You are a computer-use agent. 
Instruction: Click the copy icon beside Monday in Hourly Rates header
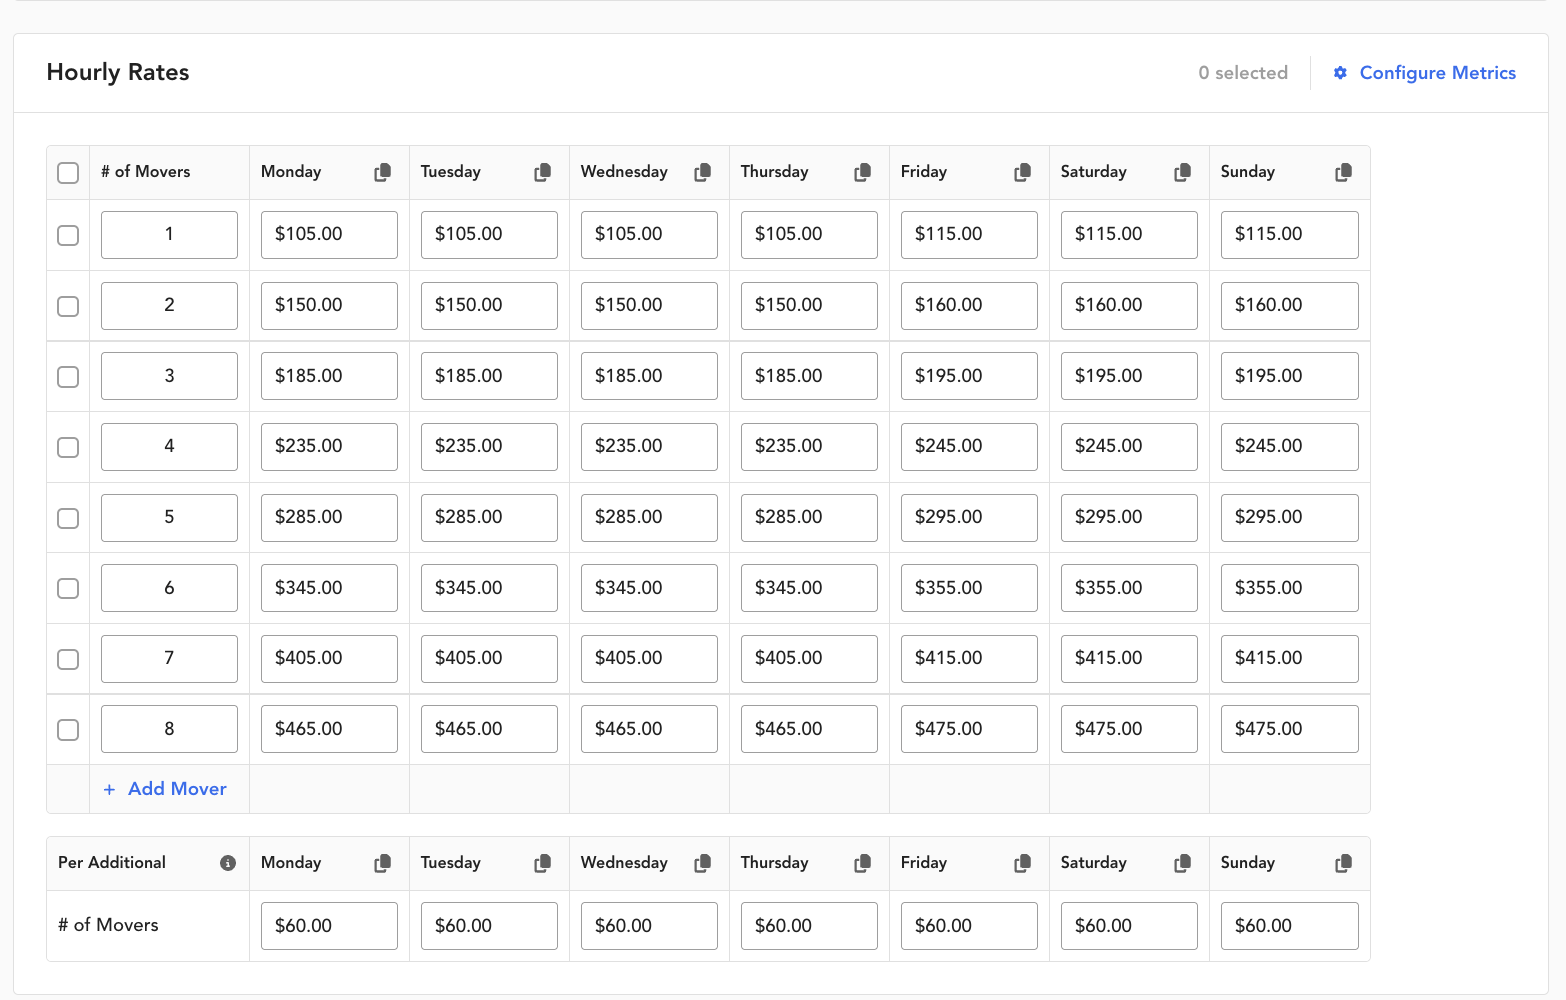click(x=382, y=172)
